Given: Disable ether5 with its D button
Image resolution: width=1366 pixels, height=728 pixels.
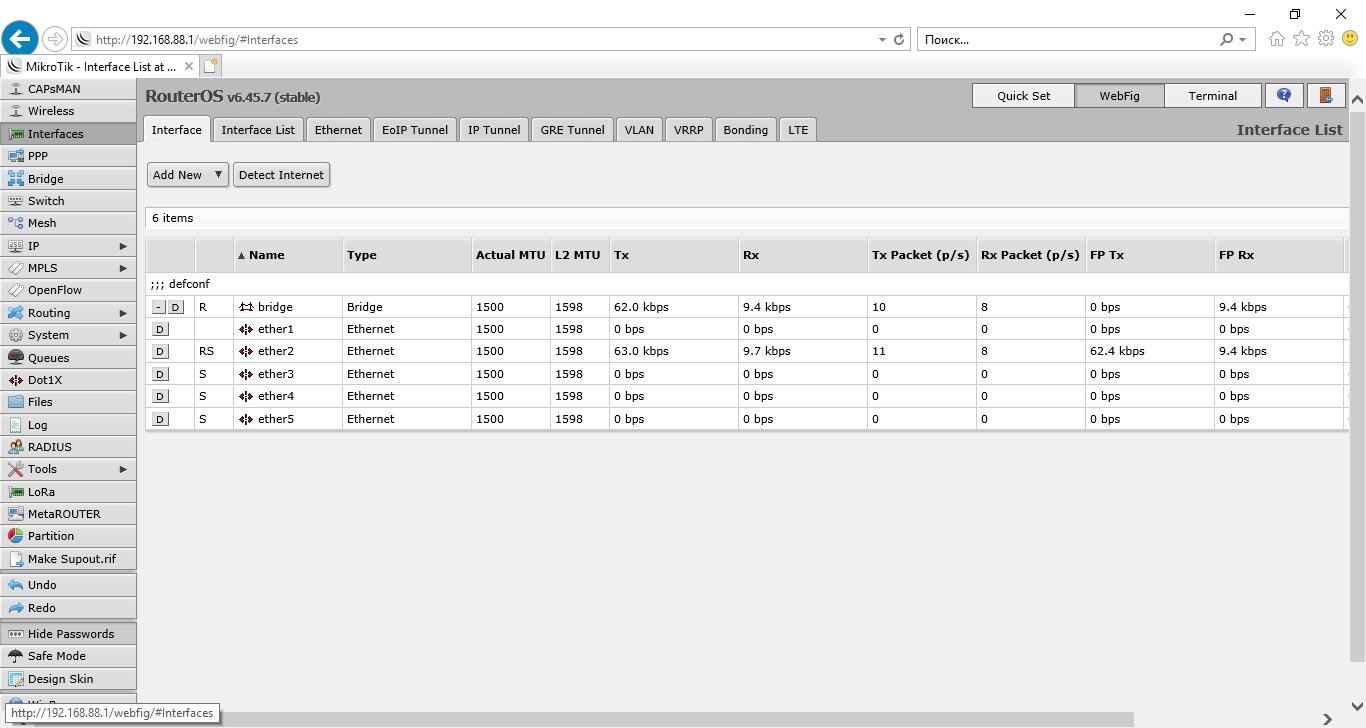Looking at the screenshot, I should (x=160, y=419).
